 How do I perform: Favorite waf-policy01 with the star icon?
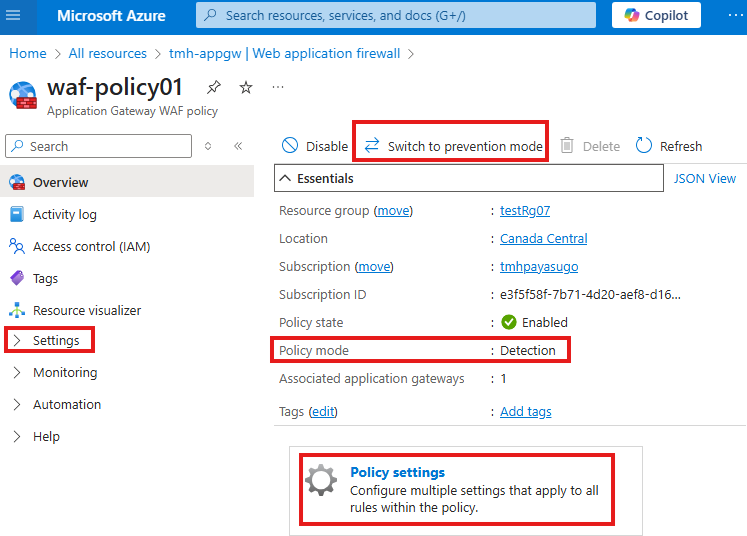[x=246, y=87]
